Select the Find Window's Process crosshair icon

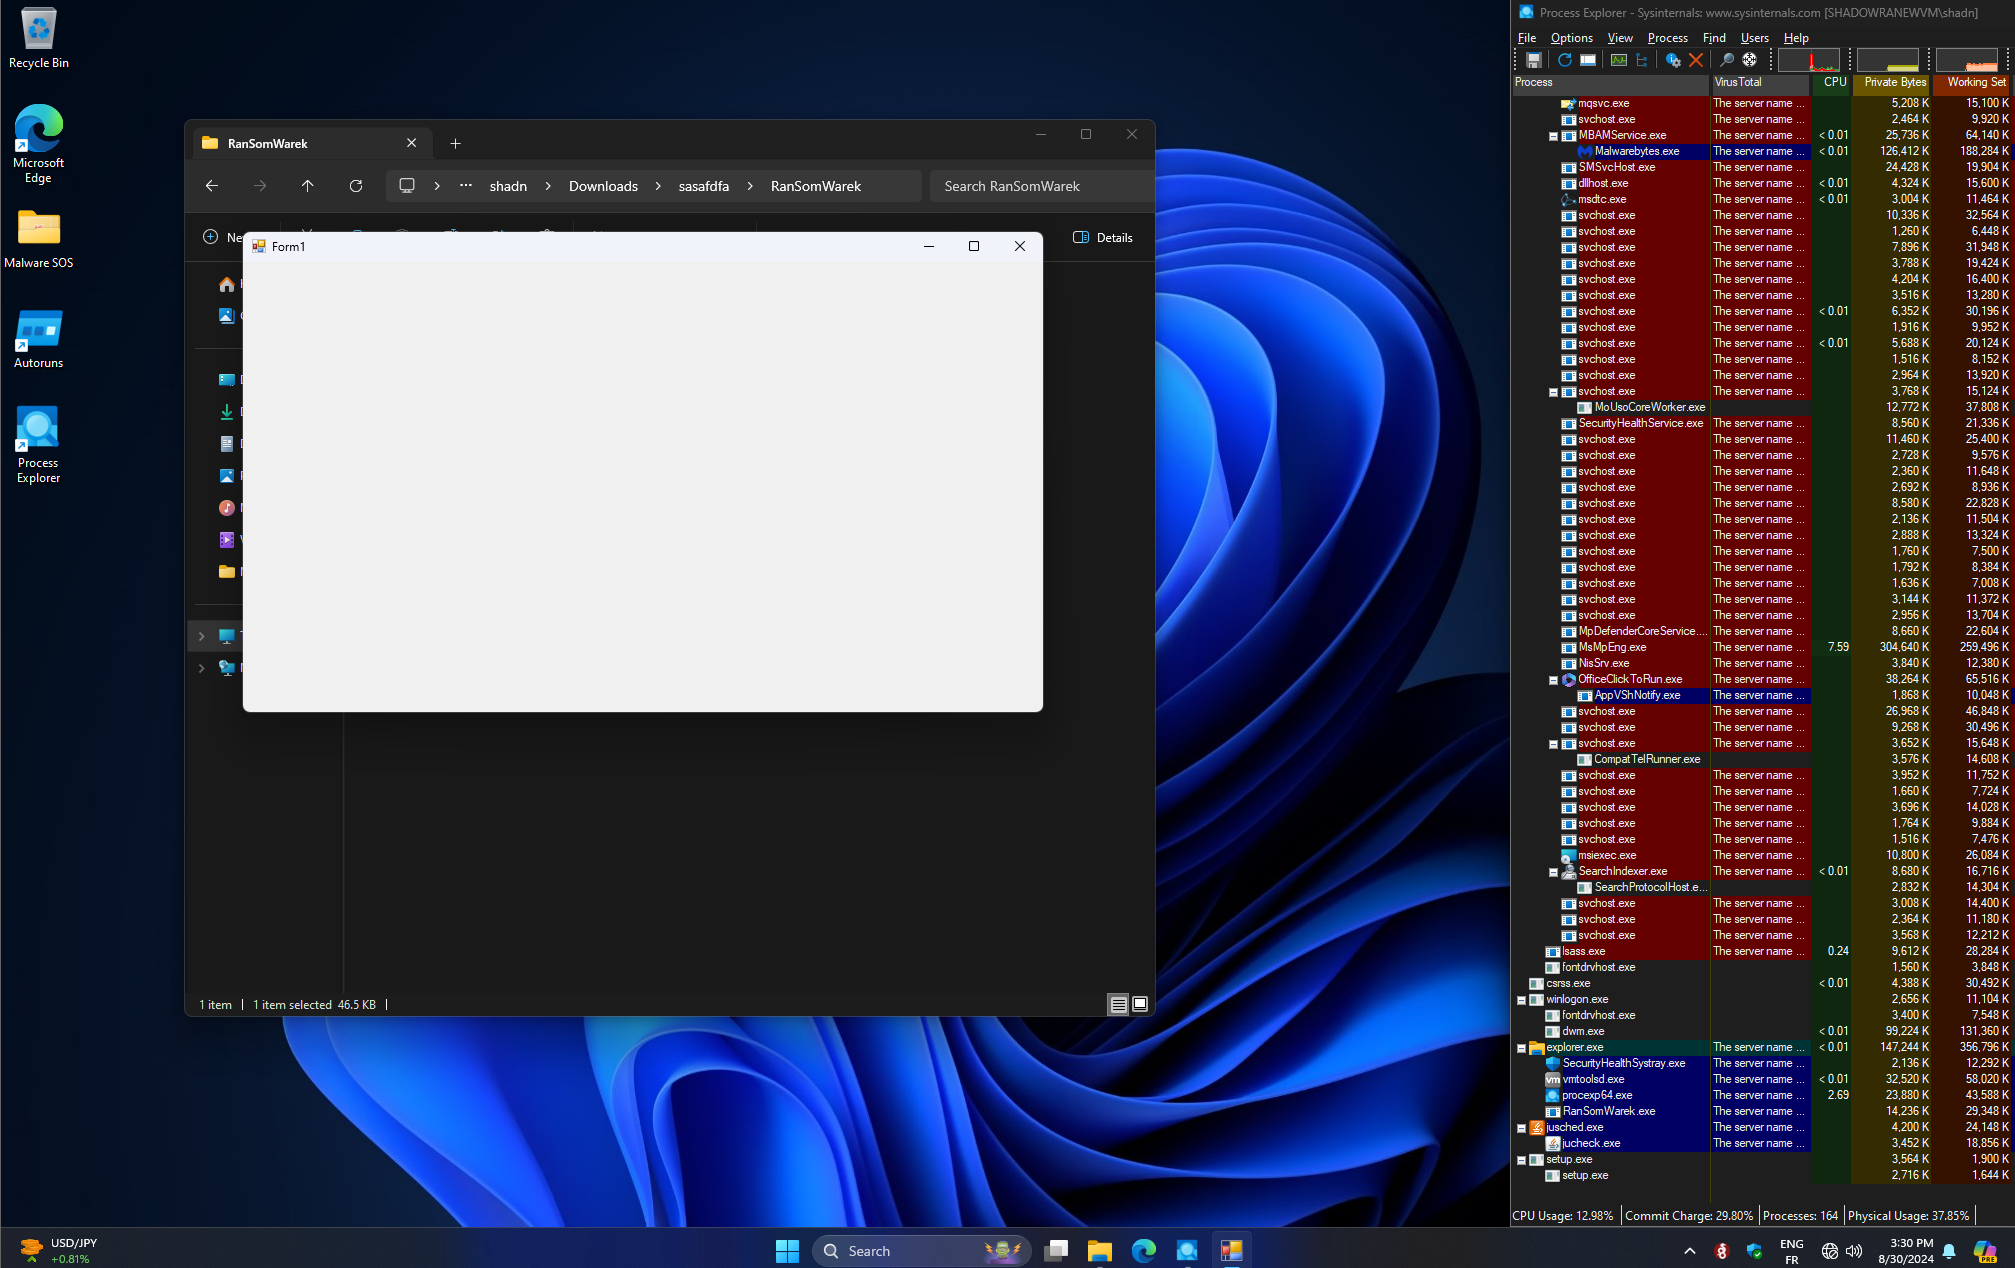1749,60
